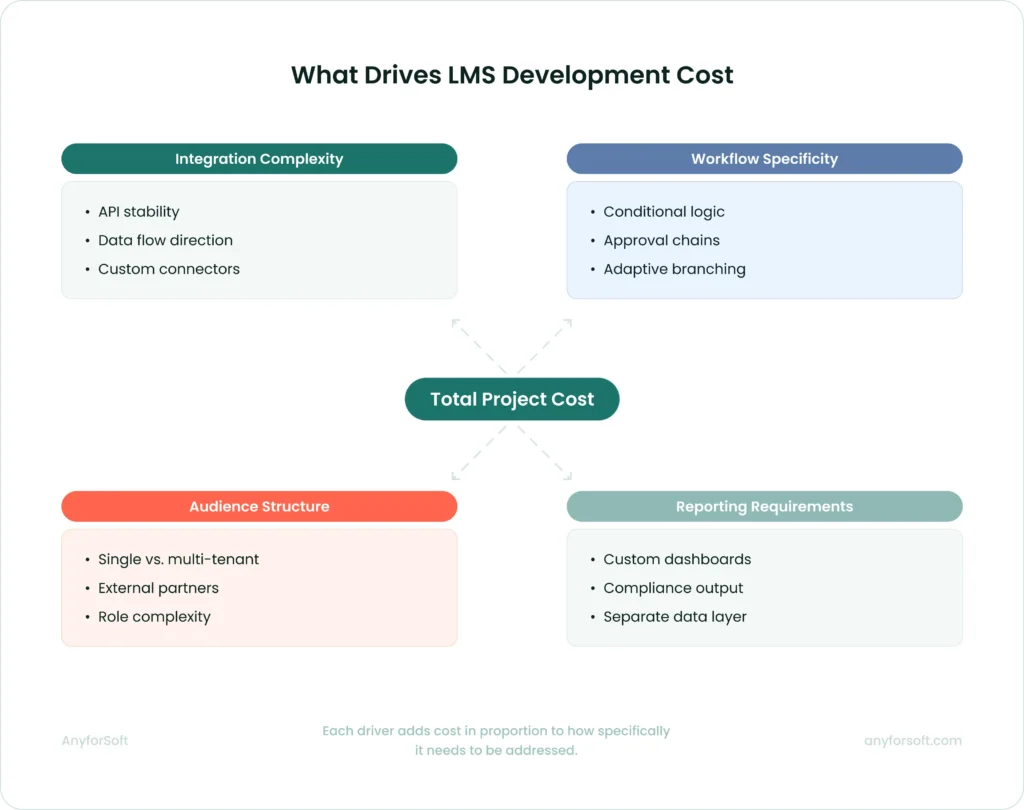Click the What Drives LMS Development Cost title
1024x810 pixels.
coord(512,76)
